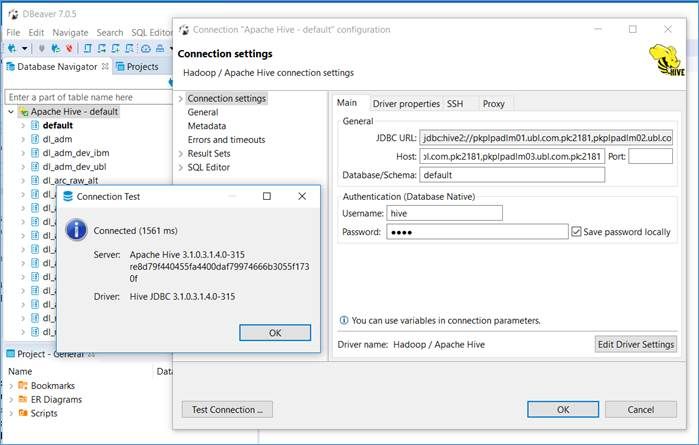Click the JDBC URL field

(546, 138)
